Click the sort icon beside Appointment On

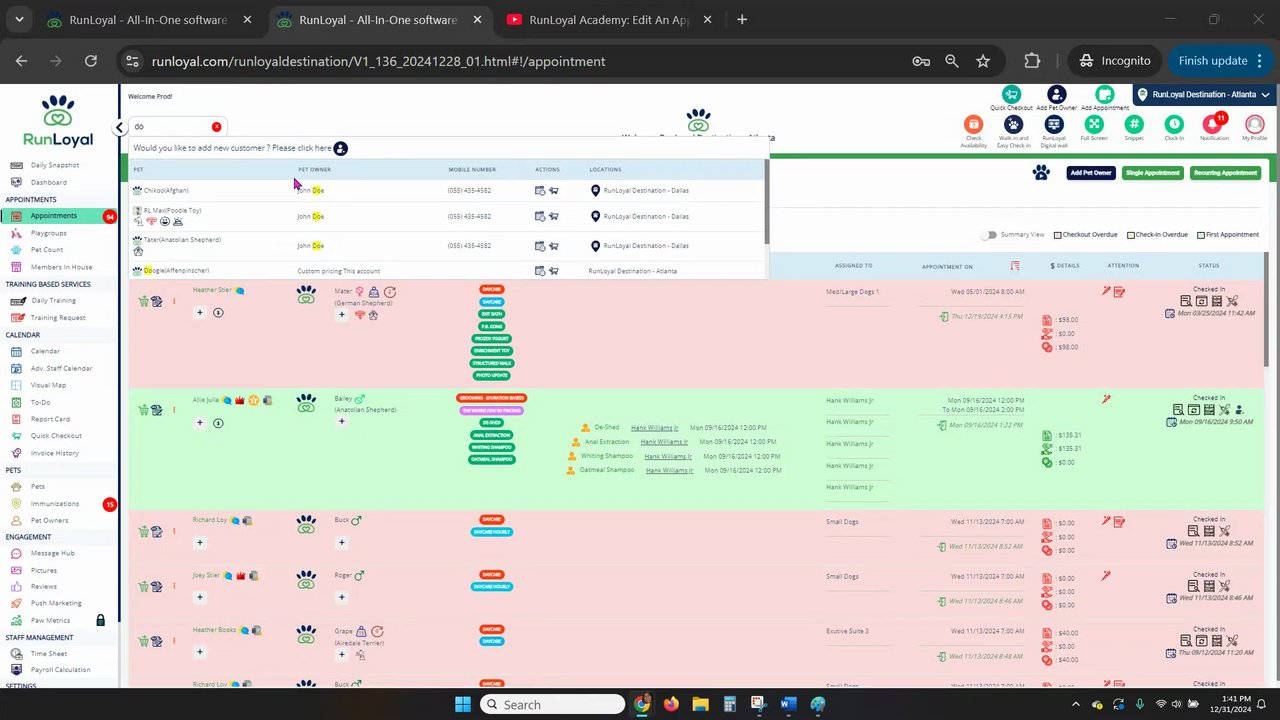1015,266
